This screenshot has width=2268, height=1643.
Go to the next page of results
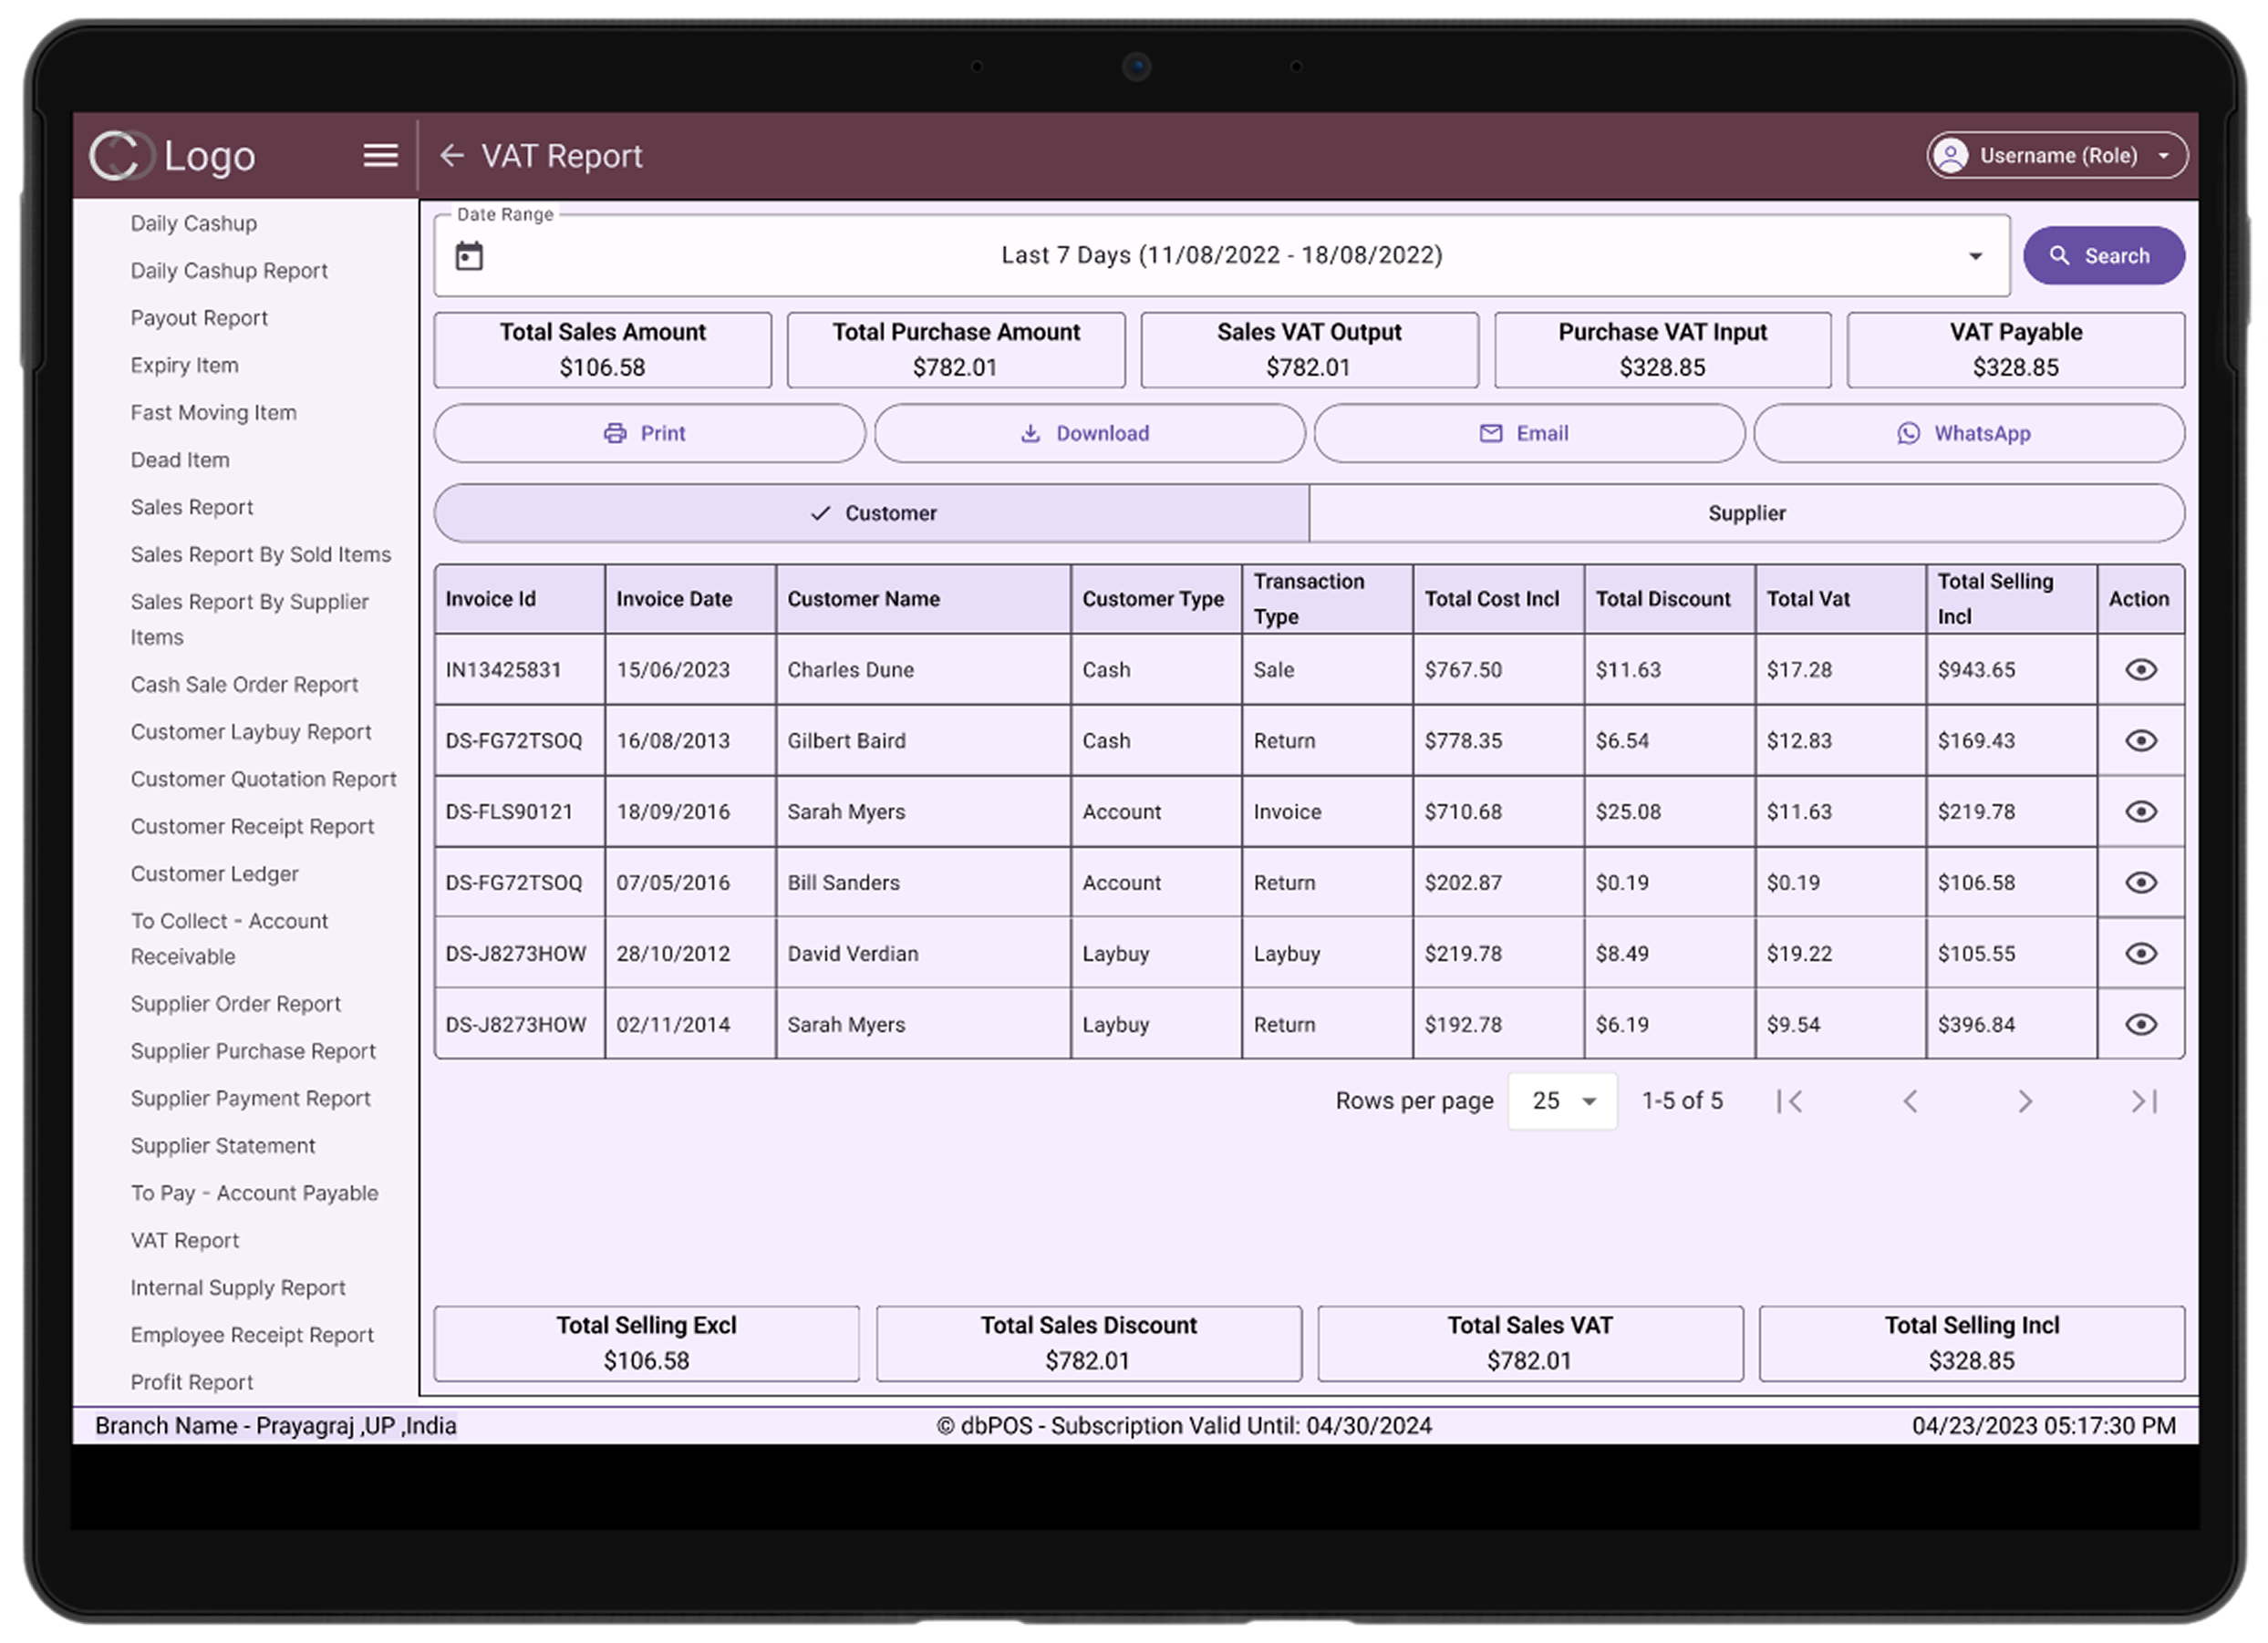click(2025, 1101)
